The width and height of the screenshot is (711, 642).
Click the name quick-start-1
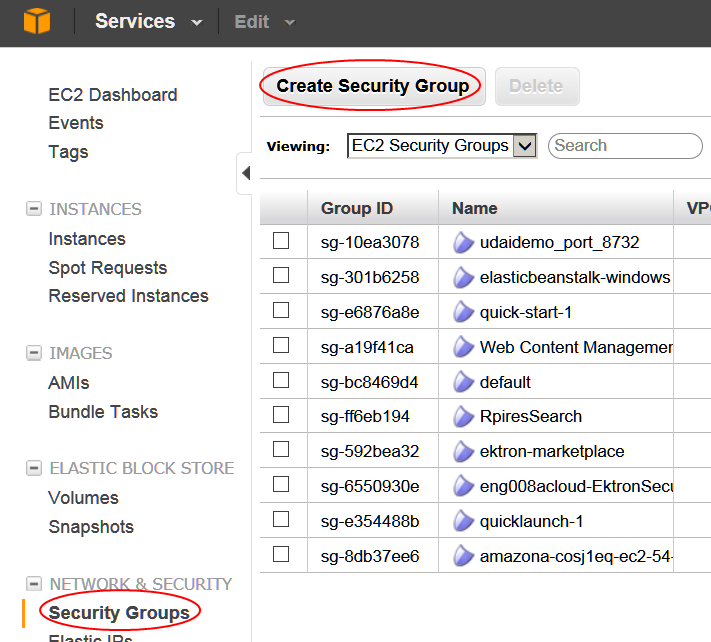click(x=526, y=312)
